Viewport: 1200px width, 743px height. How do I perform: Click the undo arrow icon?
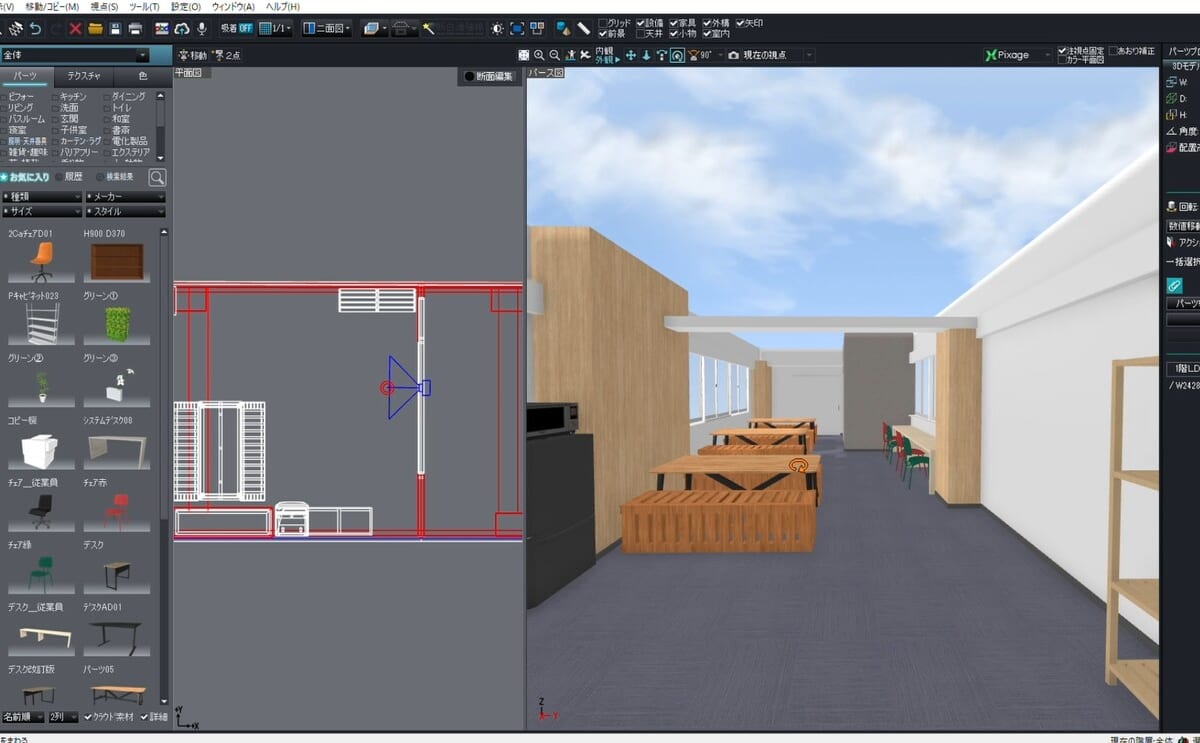[x=36, y=28]
